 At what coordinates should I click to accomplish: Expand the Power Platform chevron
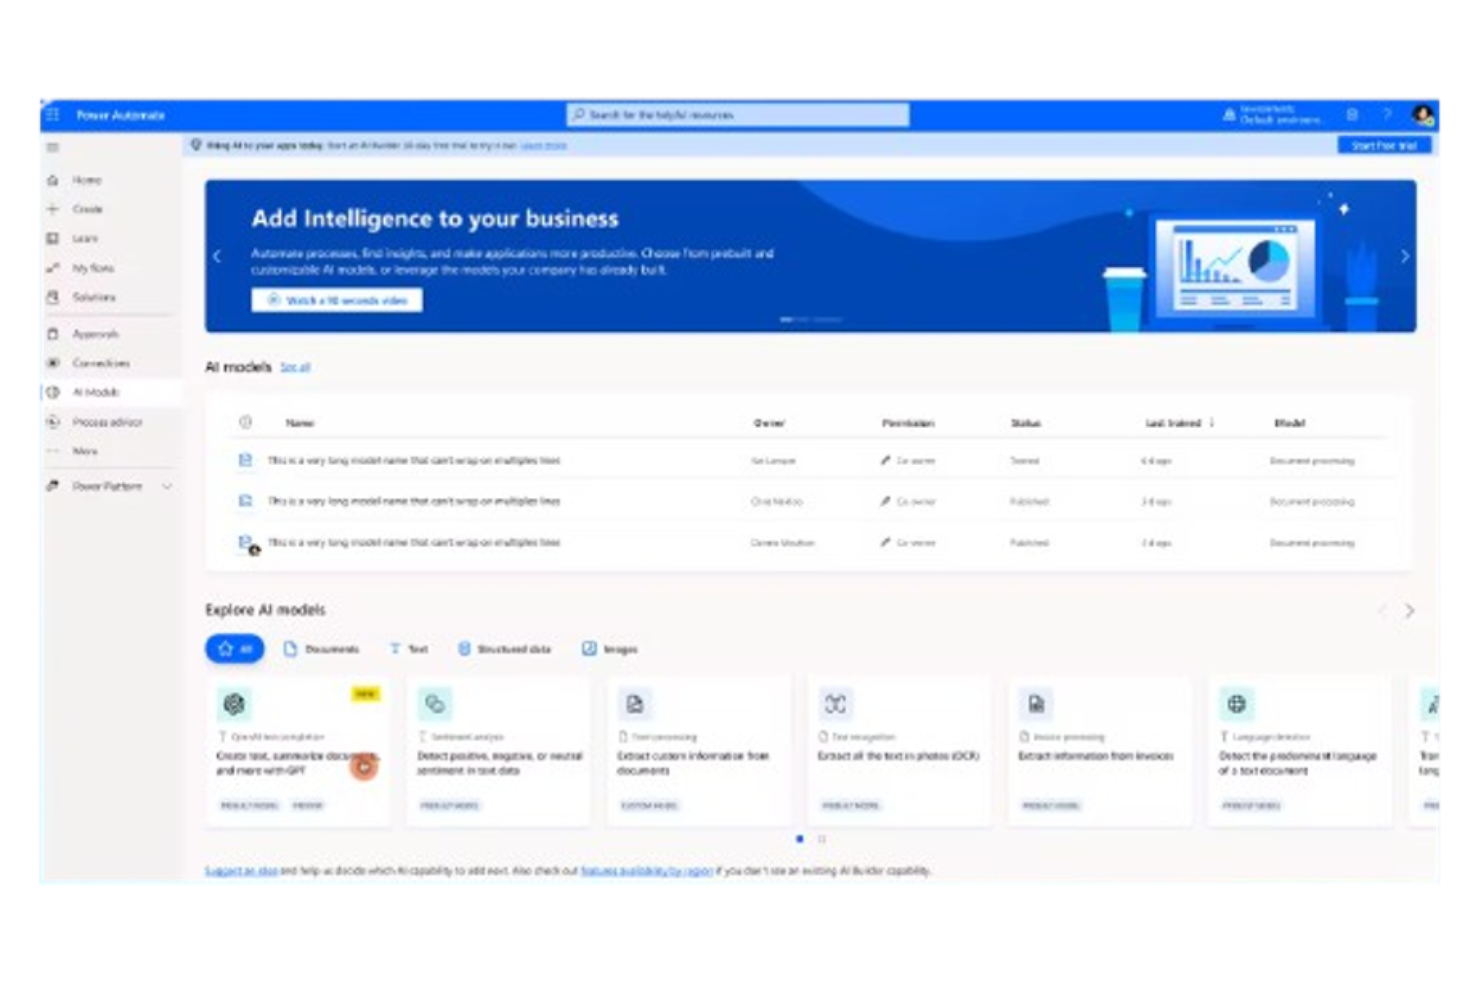(167, 486)
